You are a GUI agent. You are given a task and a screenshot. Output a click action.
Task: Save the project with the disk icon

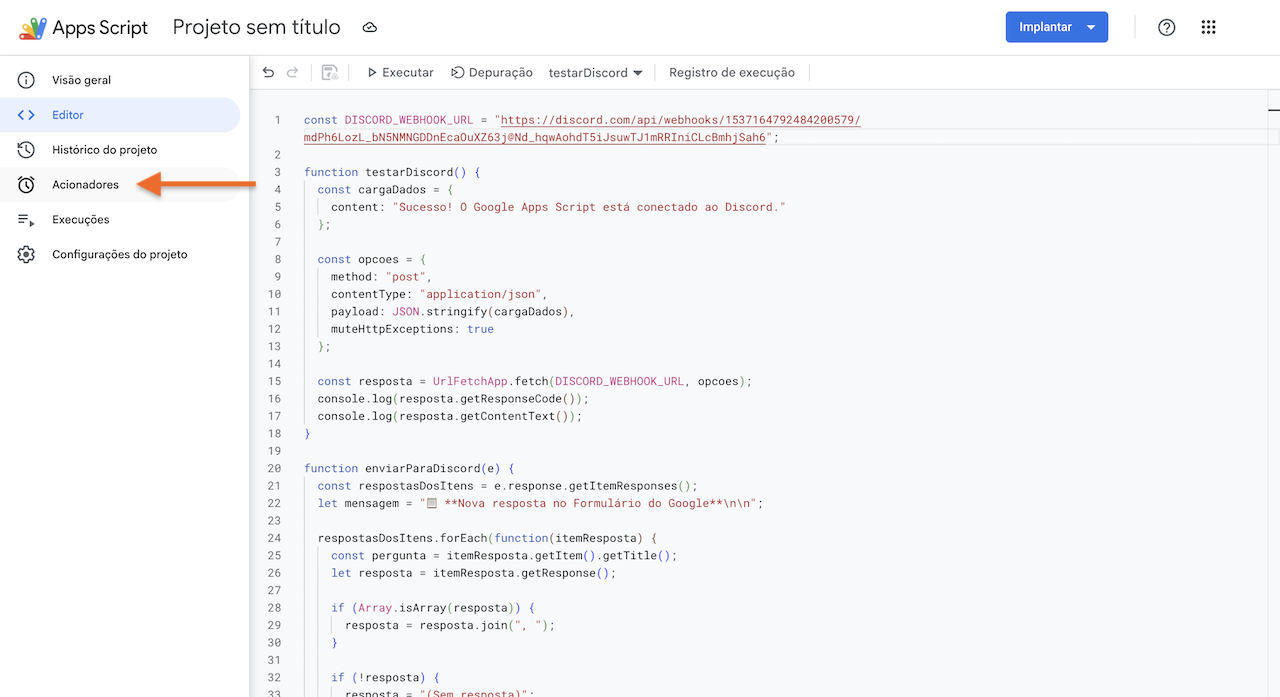pyautogui.click(x=330, y=72)
